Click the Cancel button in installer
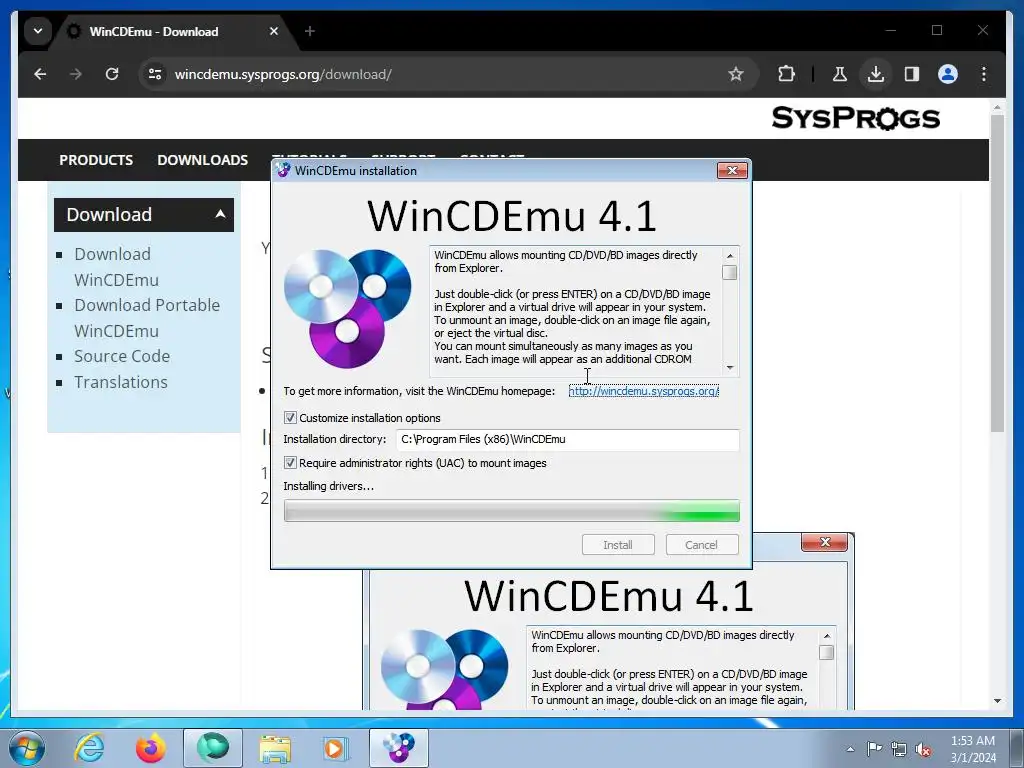The width and height of the screenshot is (1024, 768). (x=702, y=545)
